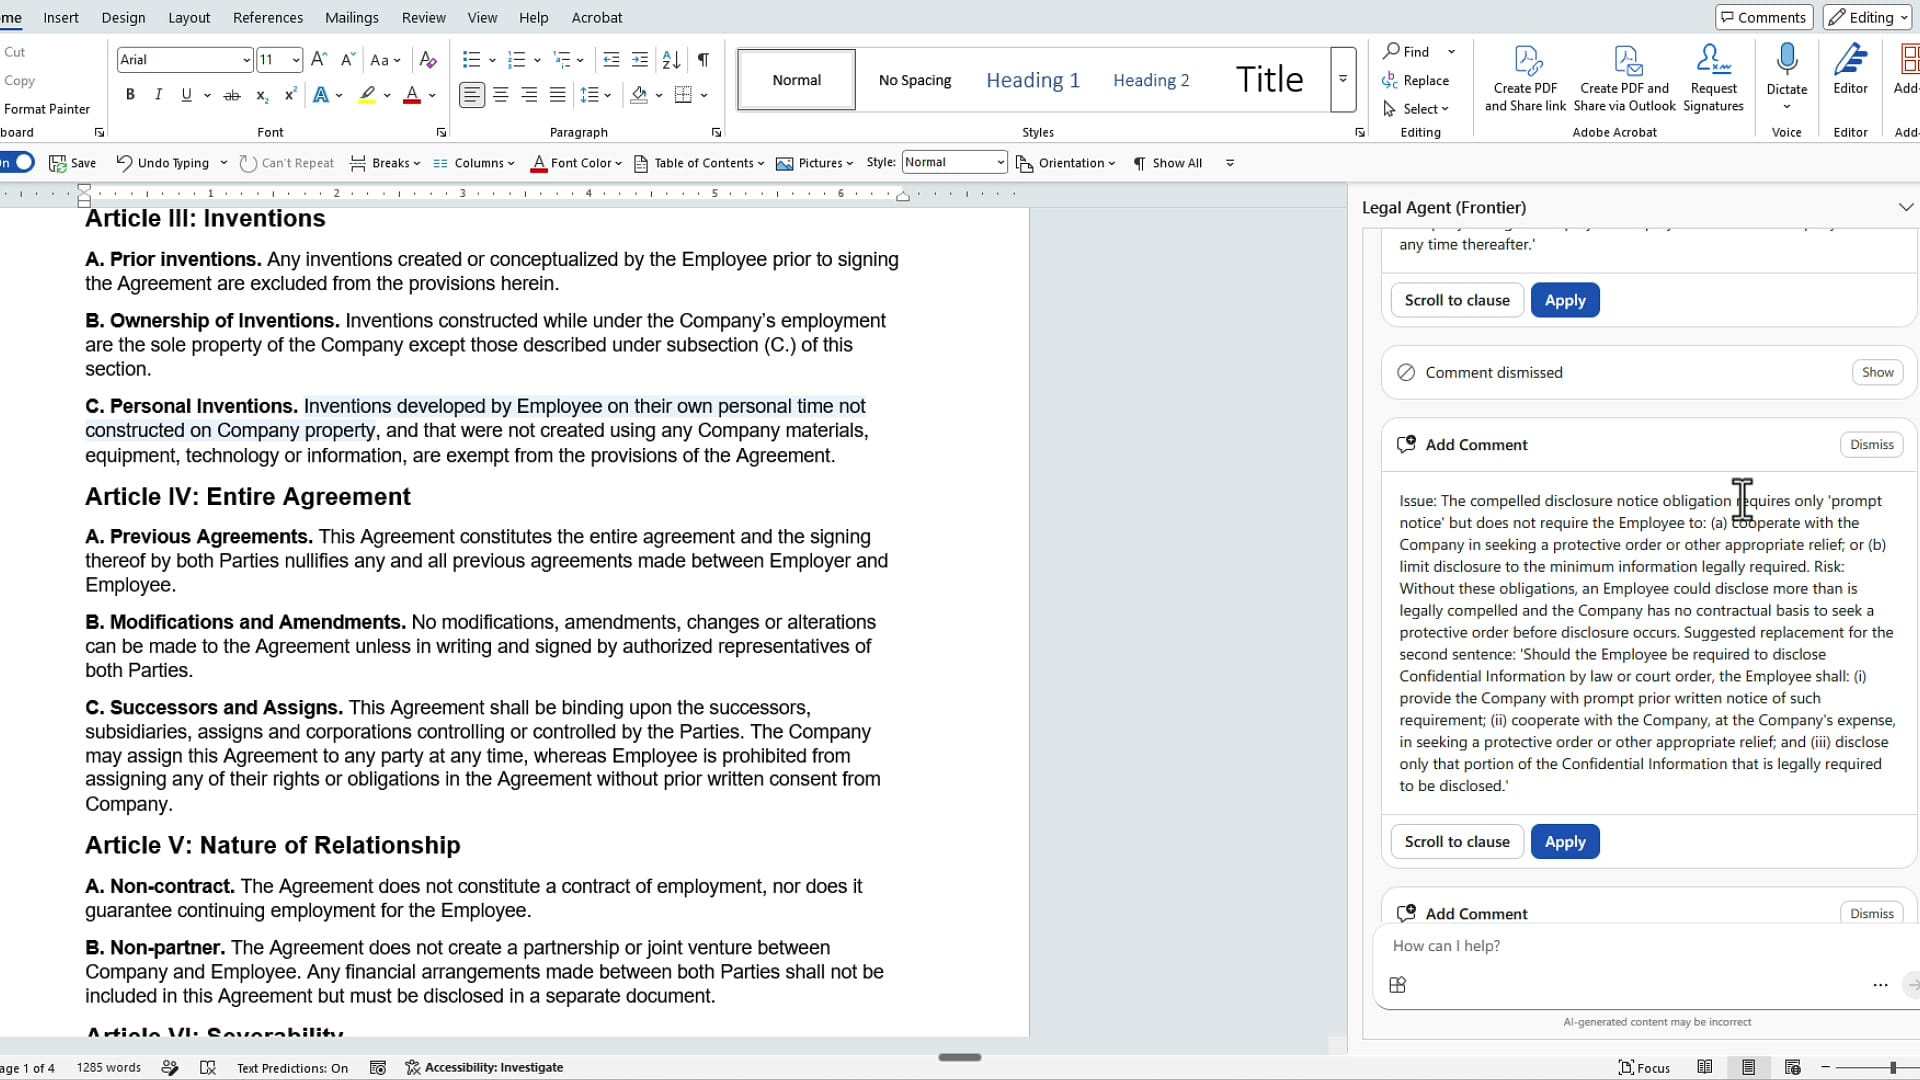Image resolution: width=1920 pixels, height=1080 pixels.
Task: Expand the Styles gallery
Action: [1343, 79]
